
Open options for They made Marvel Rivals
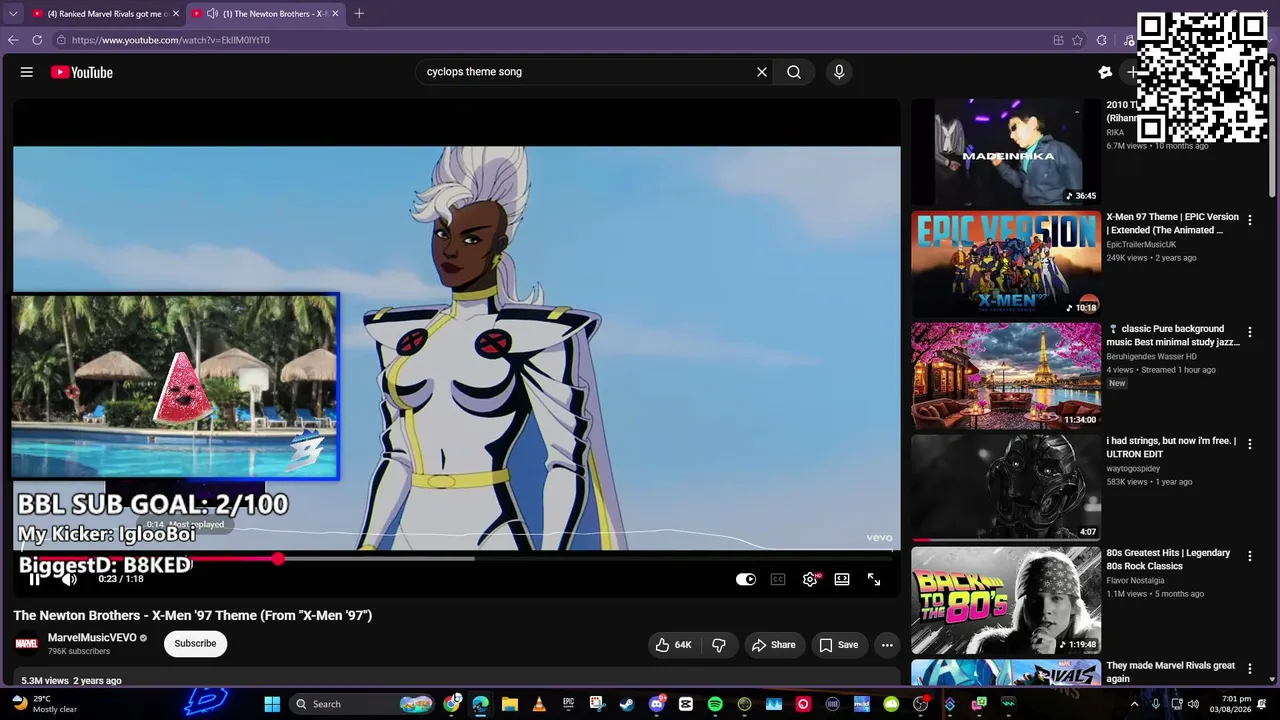coord(1249,669)
